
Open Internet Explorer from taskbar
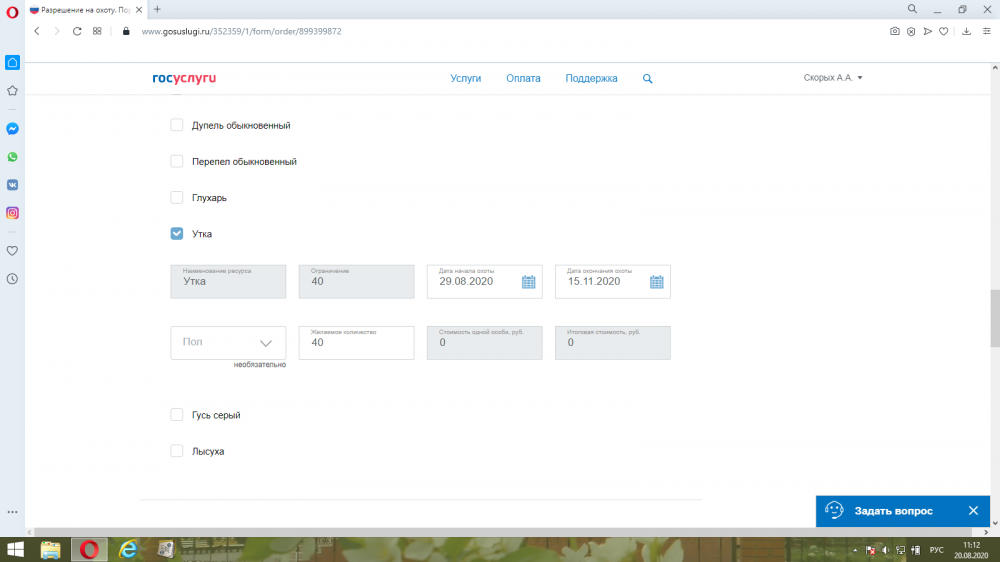pyautogui.click(x=128, y=549)
